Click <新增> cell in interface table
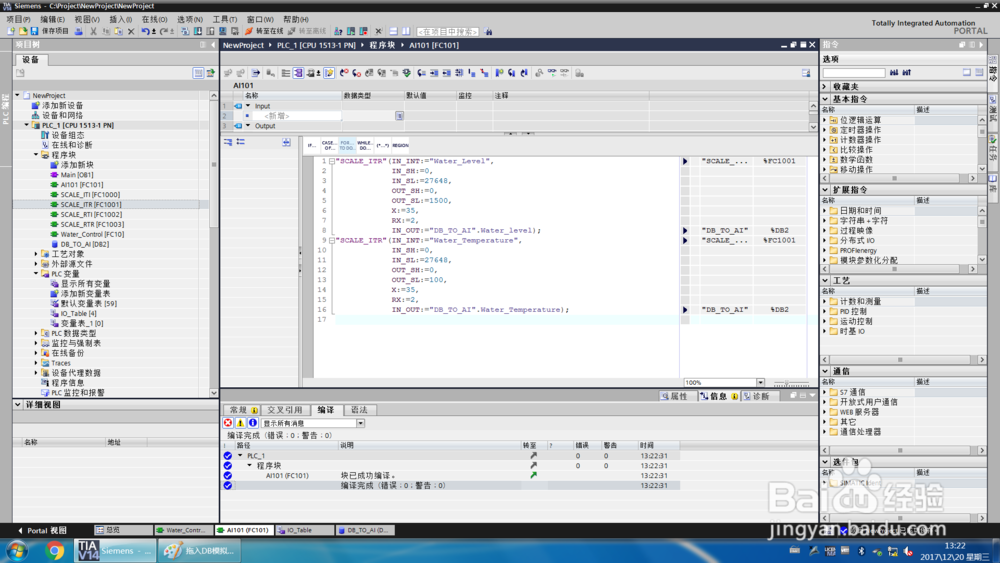The width and height of the screenshot is (1000, 563). (298, 116)
